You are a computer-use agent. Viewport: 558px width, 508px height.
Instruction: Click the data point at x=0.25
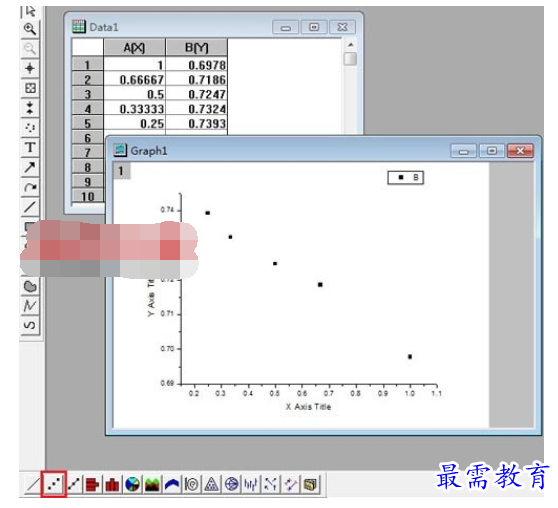pos(208,213)
